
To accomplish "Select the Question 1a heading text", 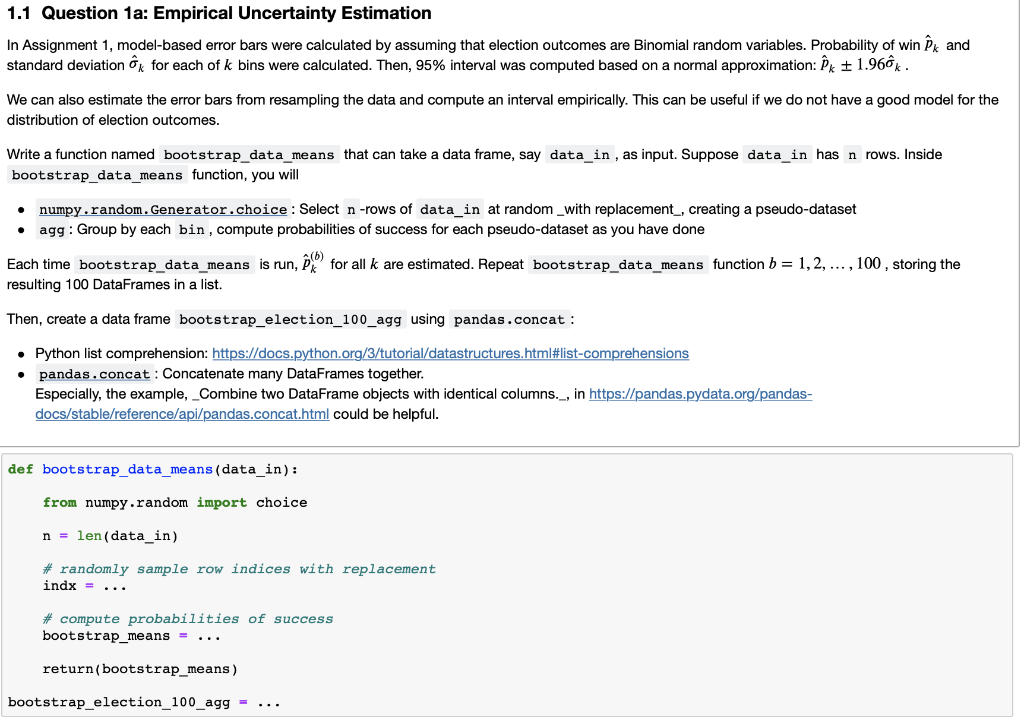I will click(x=219, y=13).
